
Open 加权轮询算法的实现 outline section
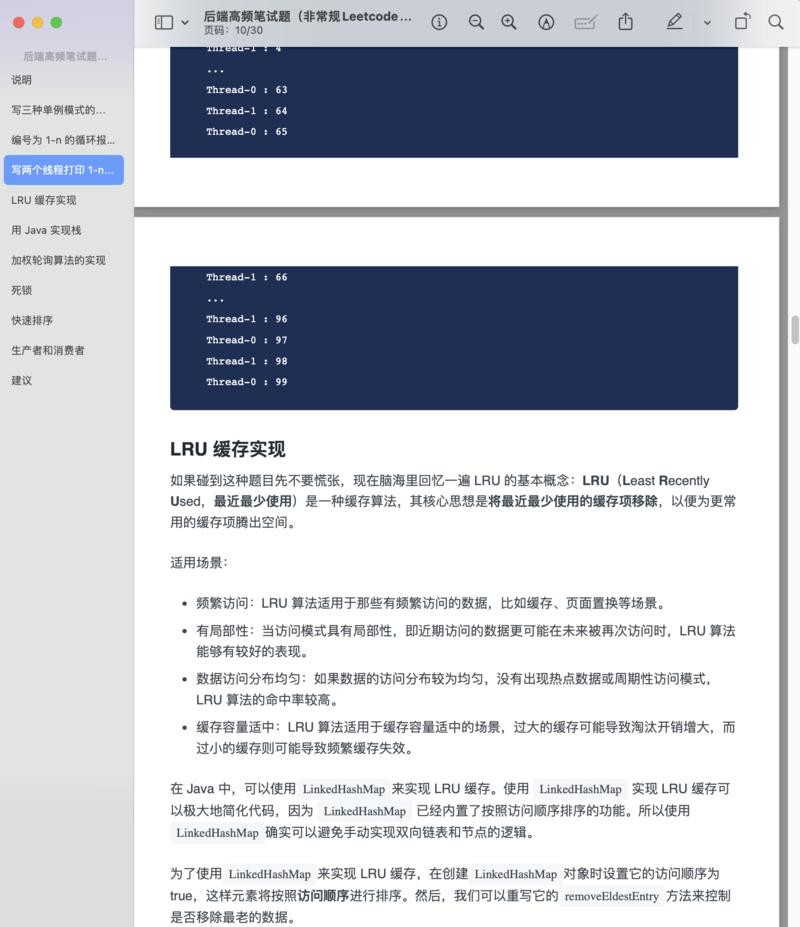58,260
